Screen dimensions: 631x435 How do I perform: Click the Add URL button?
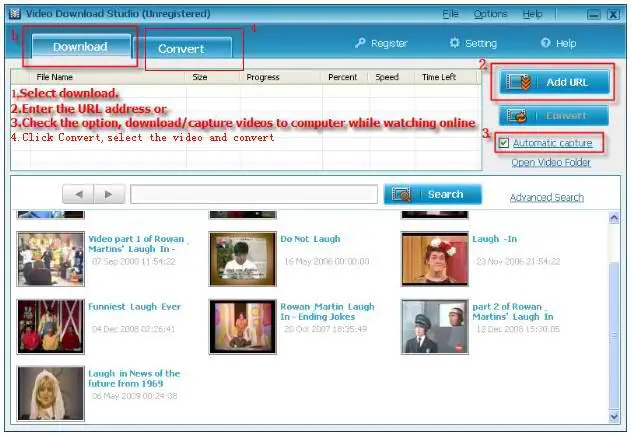click(x=554, y=82)
